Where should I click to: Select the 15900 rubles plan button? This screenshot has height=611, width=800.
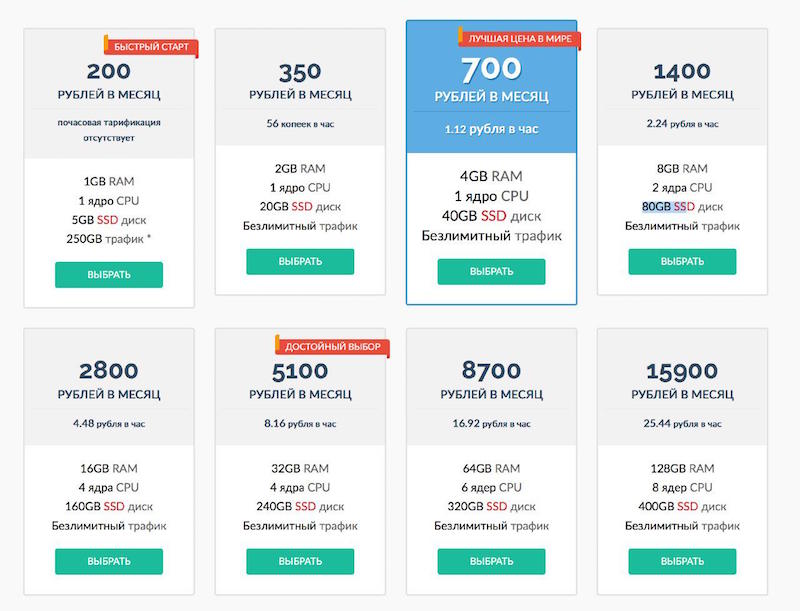[x=682, y=561]
